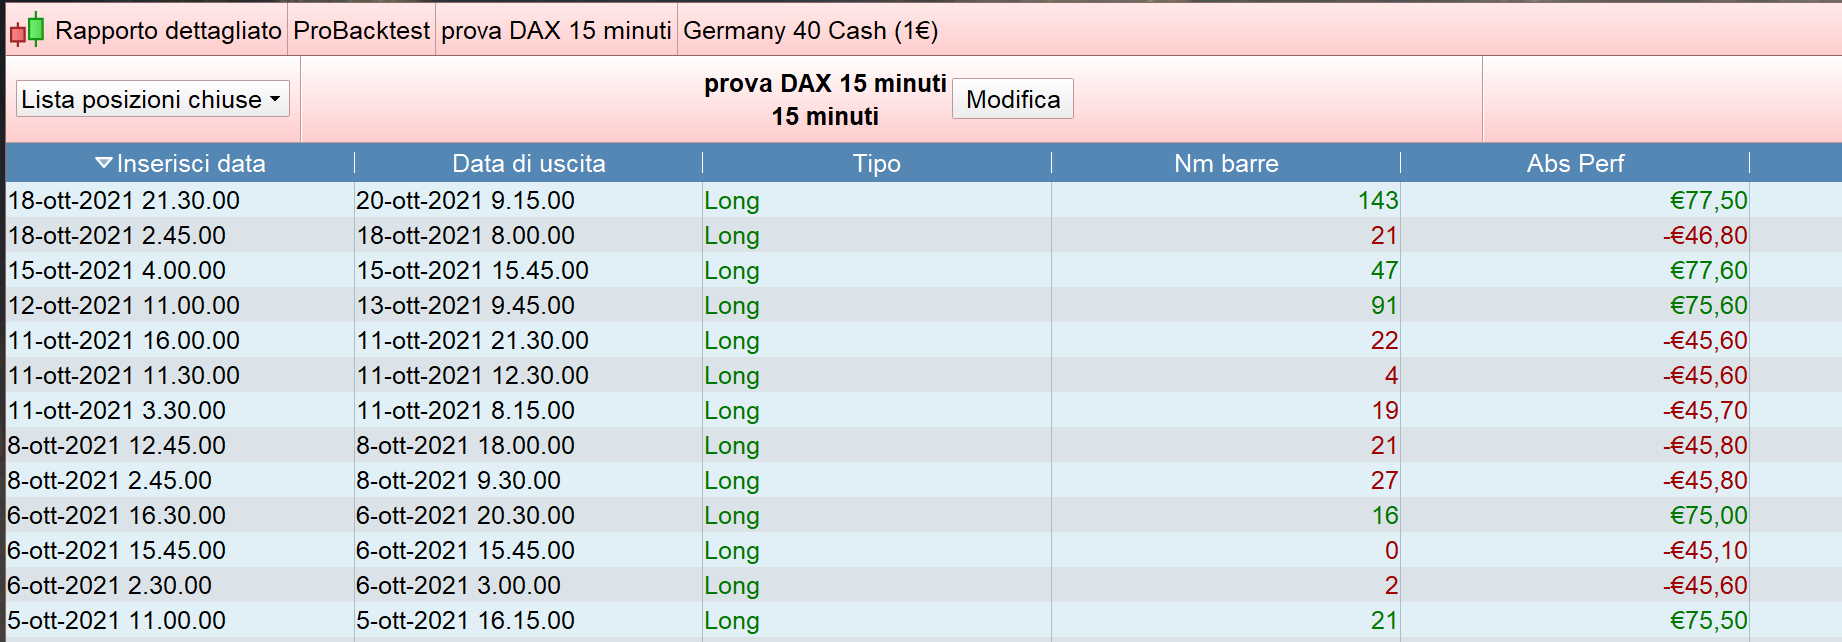Screen dimensions: 1842x642
Task: Click the -€46,80 loss value
Action: coord(1705,235)
